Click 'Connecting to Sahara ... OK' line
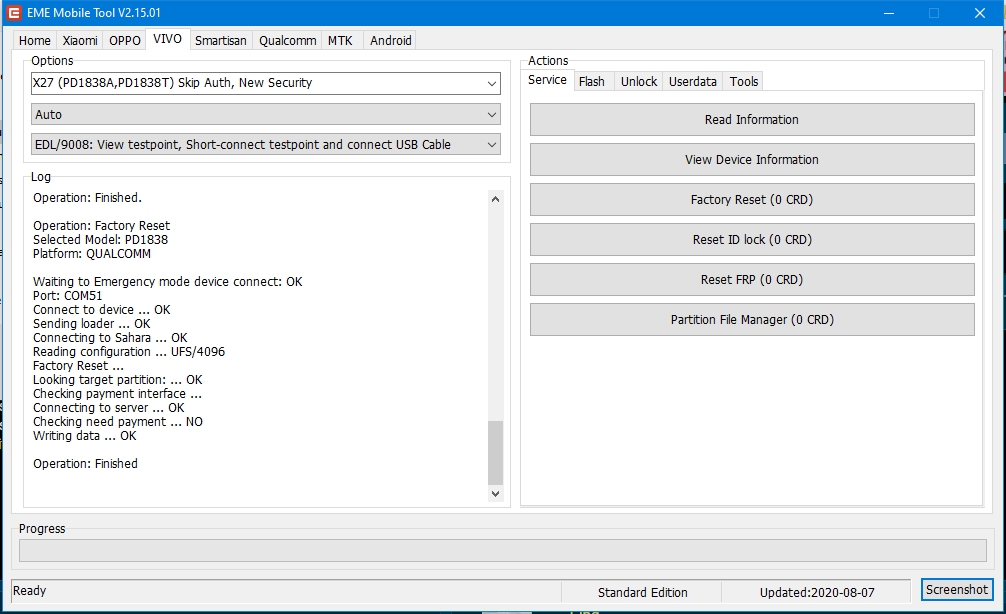 (110, 338)
